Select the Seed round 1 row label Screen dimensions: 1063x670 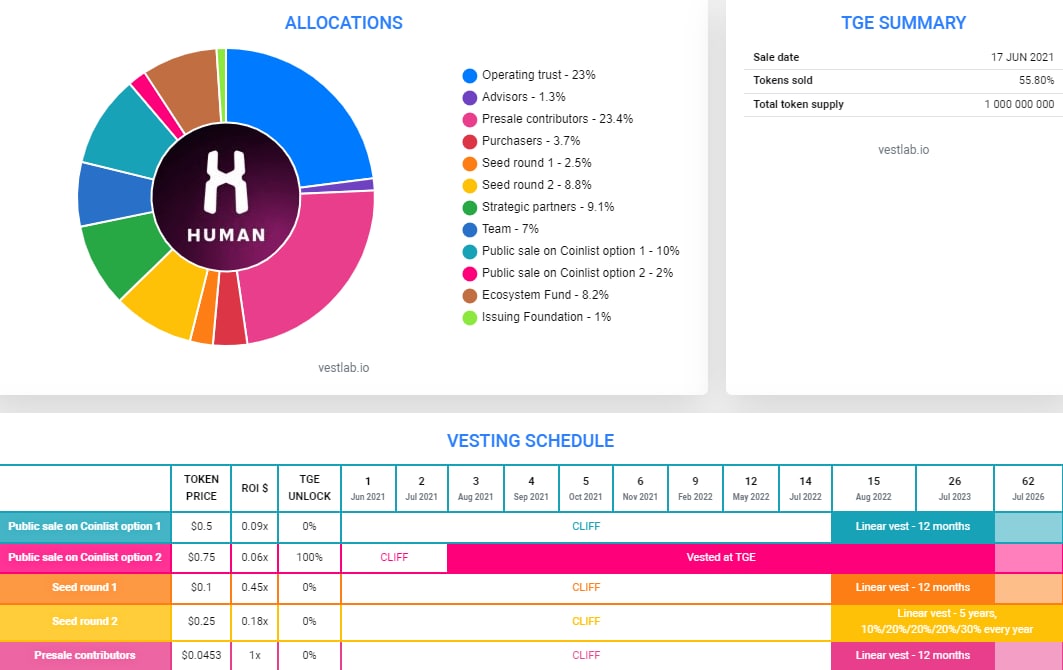click(x=85, y=588)
